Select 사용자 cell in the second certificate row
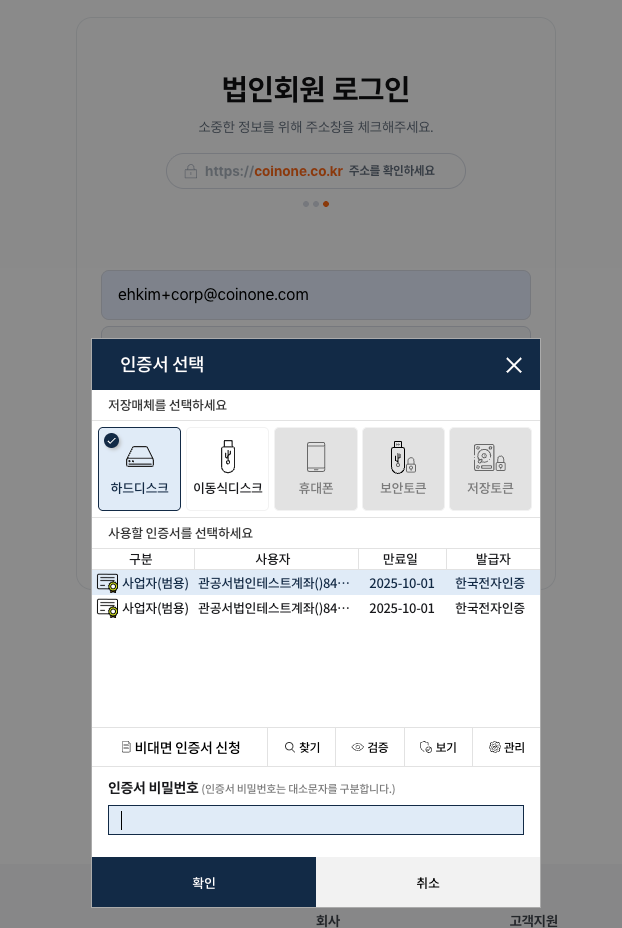Screen dimensions: 622x928 tap(273, 608)
